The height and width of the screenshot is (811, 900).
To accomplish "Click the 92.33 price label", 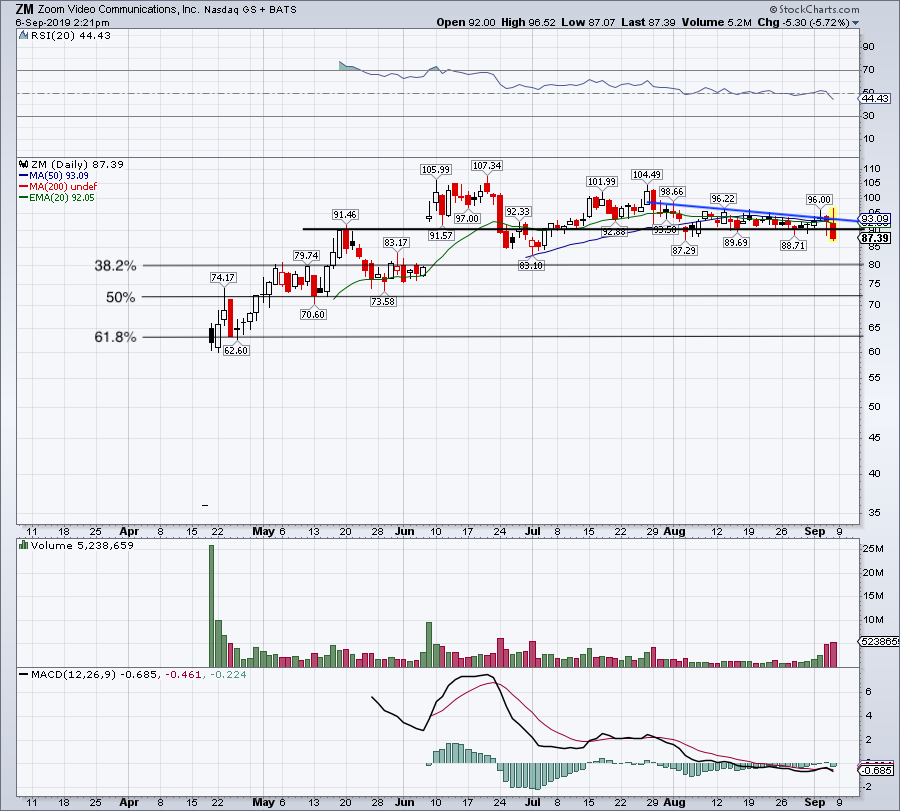I will click(518, 211).
